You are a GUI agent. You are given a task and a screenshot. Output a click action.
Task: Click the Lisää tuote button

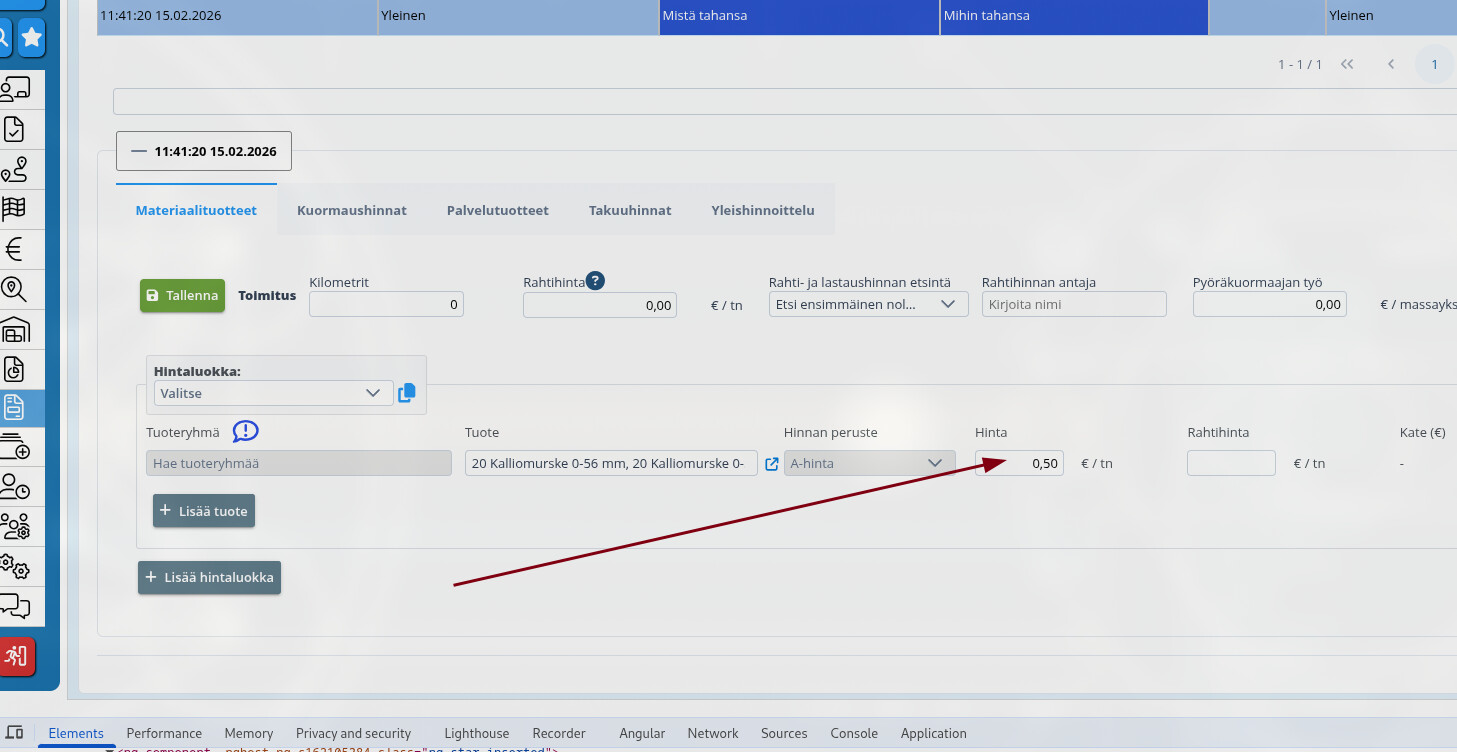click(204, 511)
